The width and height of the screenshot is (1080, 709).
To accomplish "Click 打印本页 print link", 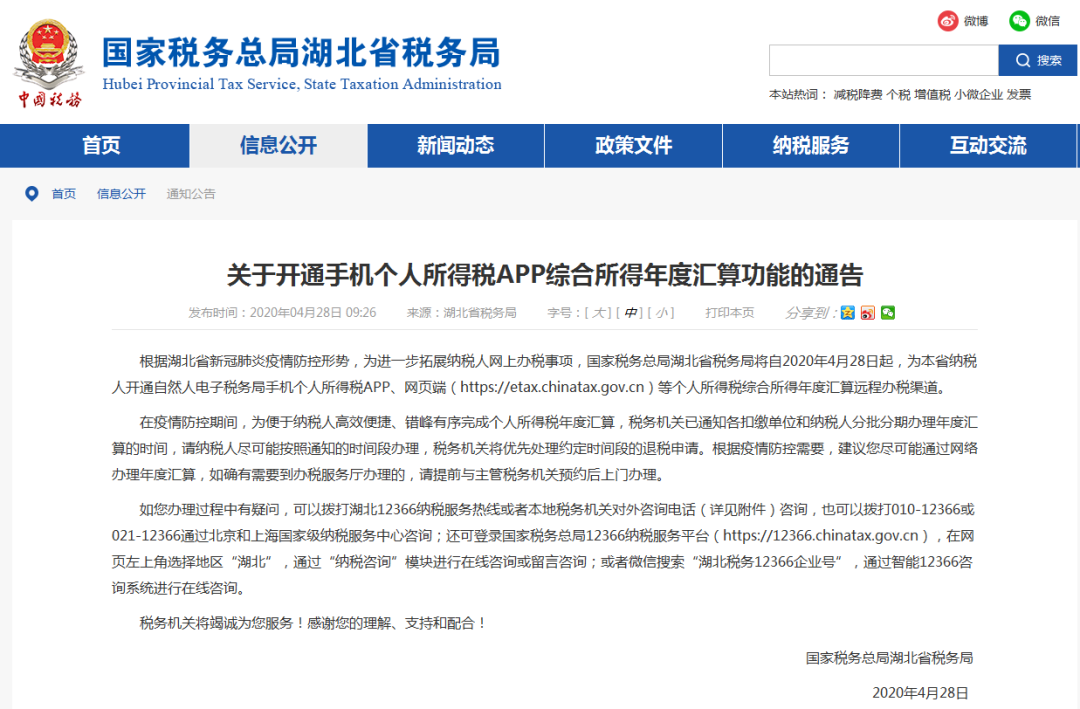I will [x=729, y=313].
